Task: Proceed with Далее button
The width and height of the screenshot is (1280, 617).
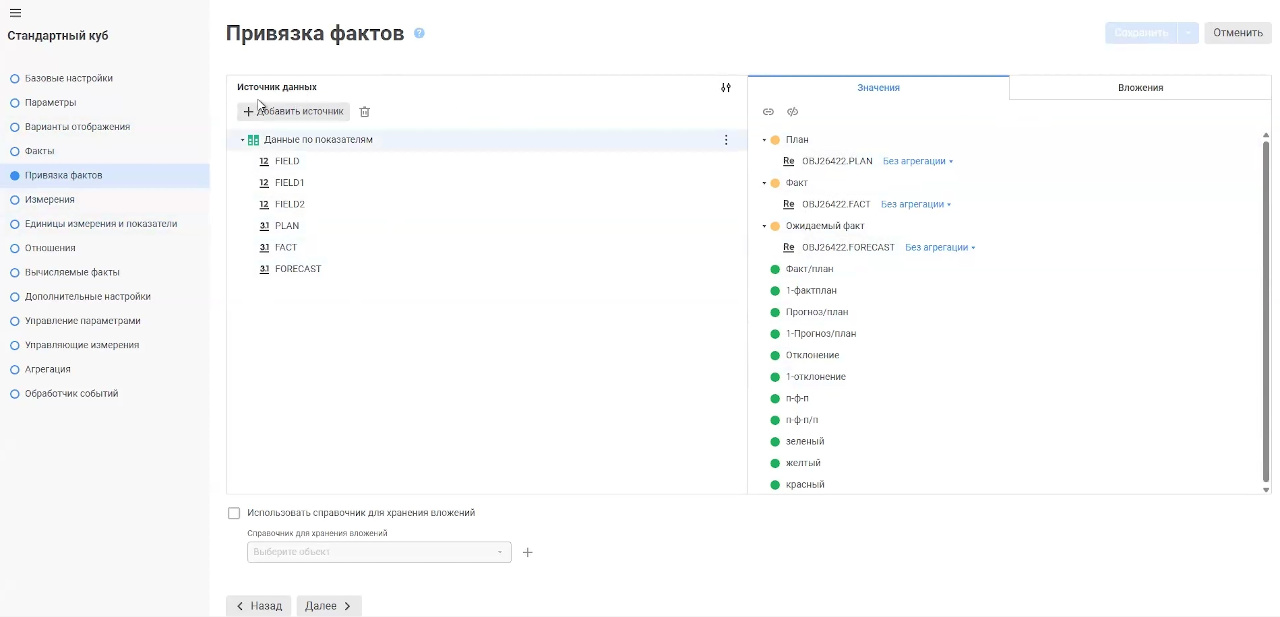Action: coord(329,606)
